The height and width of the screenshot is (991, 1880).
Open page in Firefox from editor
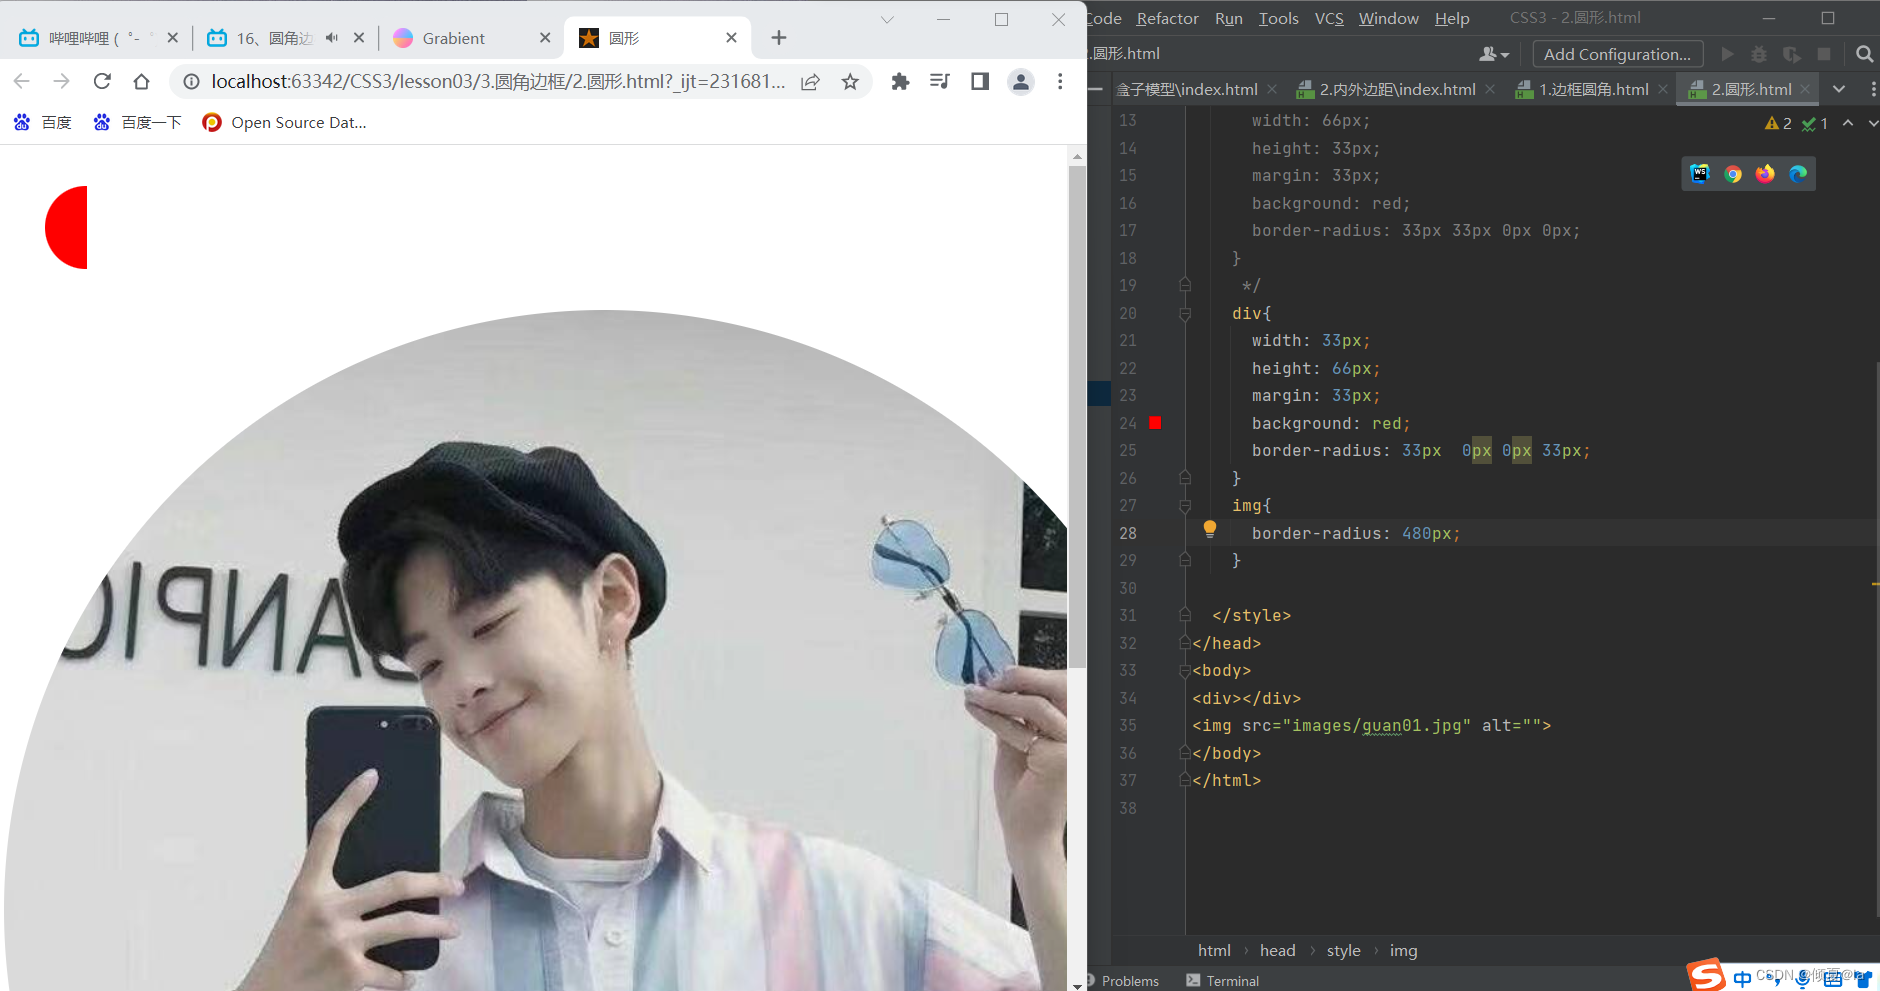click(1765, 173)
